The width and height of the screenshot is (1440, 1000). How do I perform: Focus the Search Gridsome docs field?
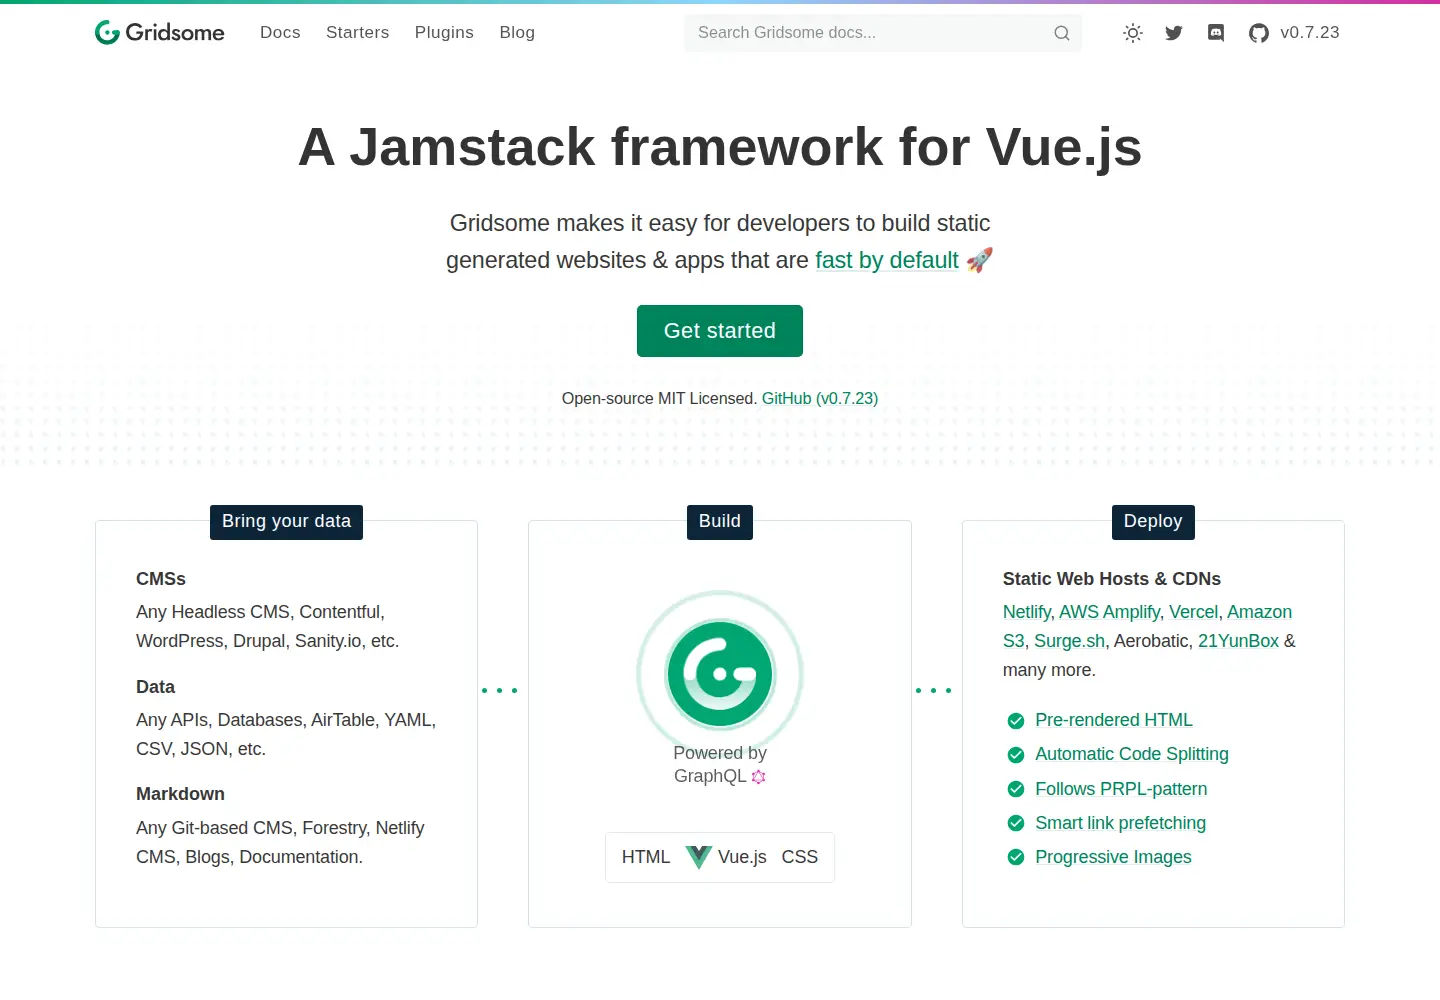(883, 33)
